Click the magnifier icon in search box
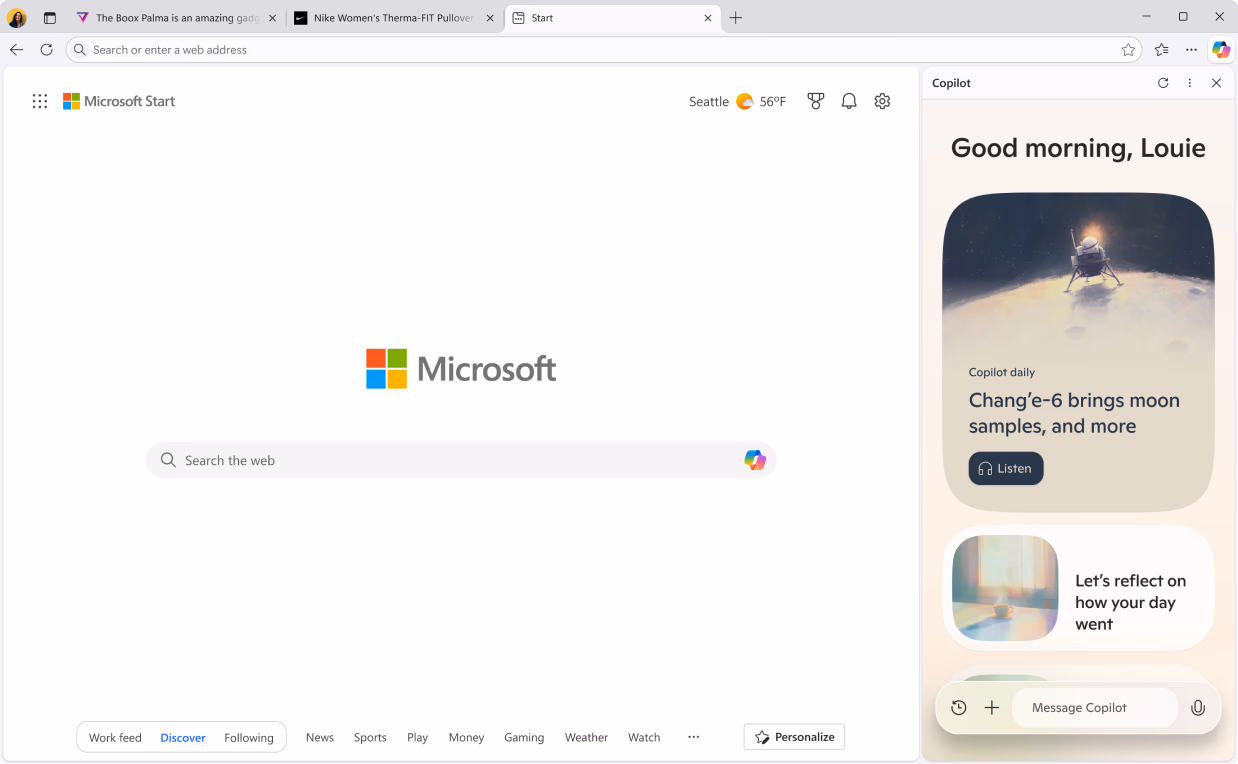Screen dimensions: 1238x764 point(168,460)
